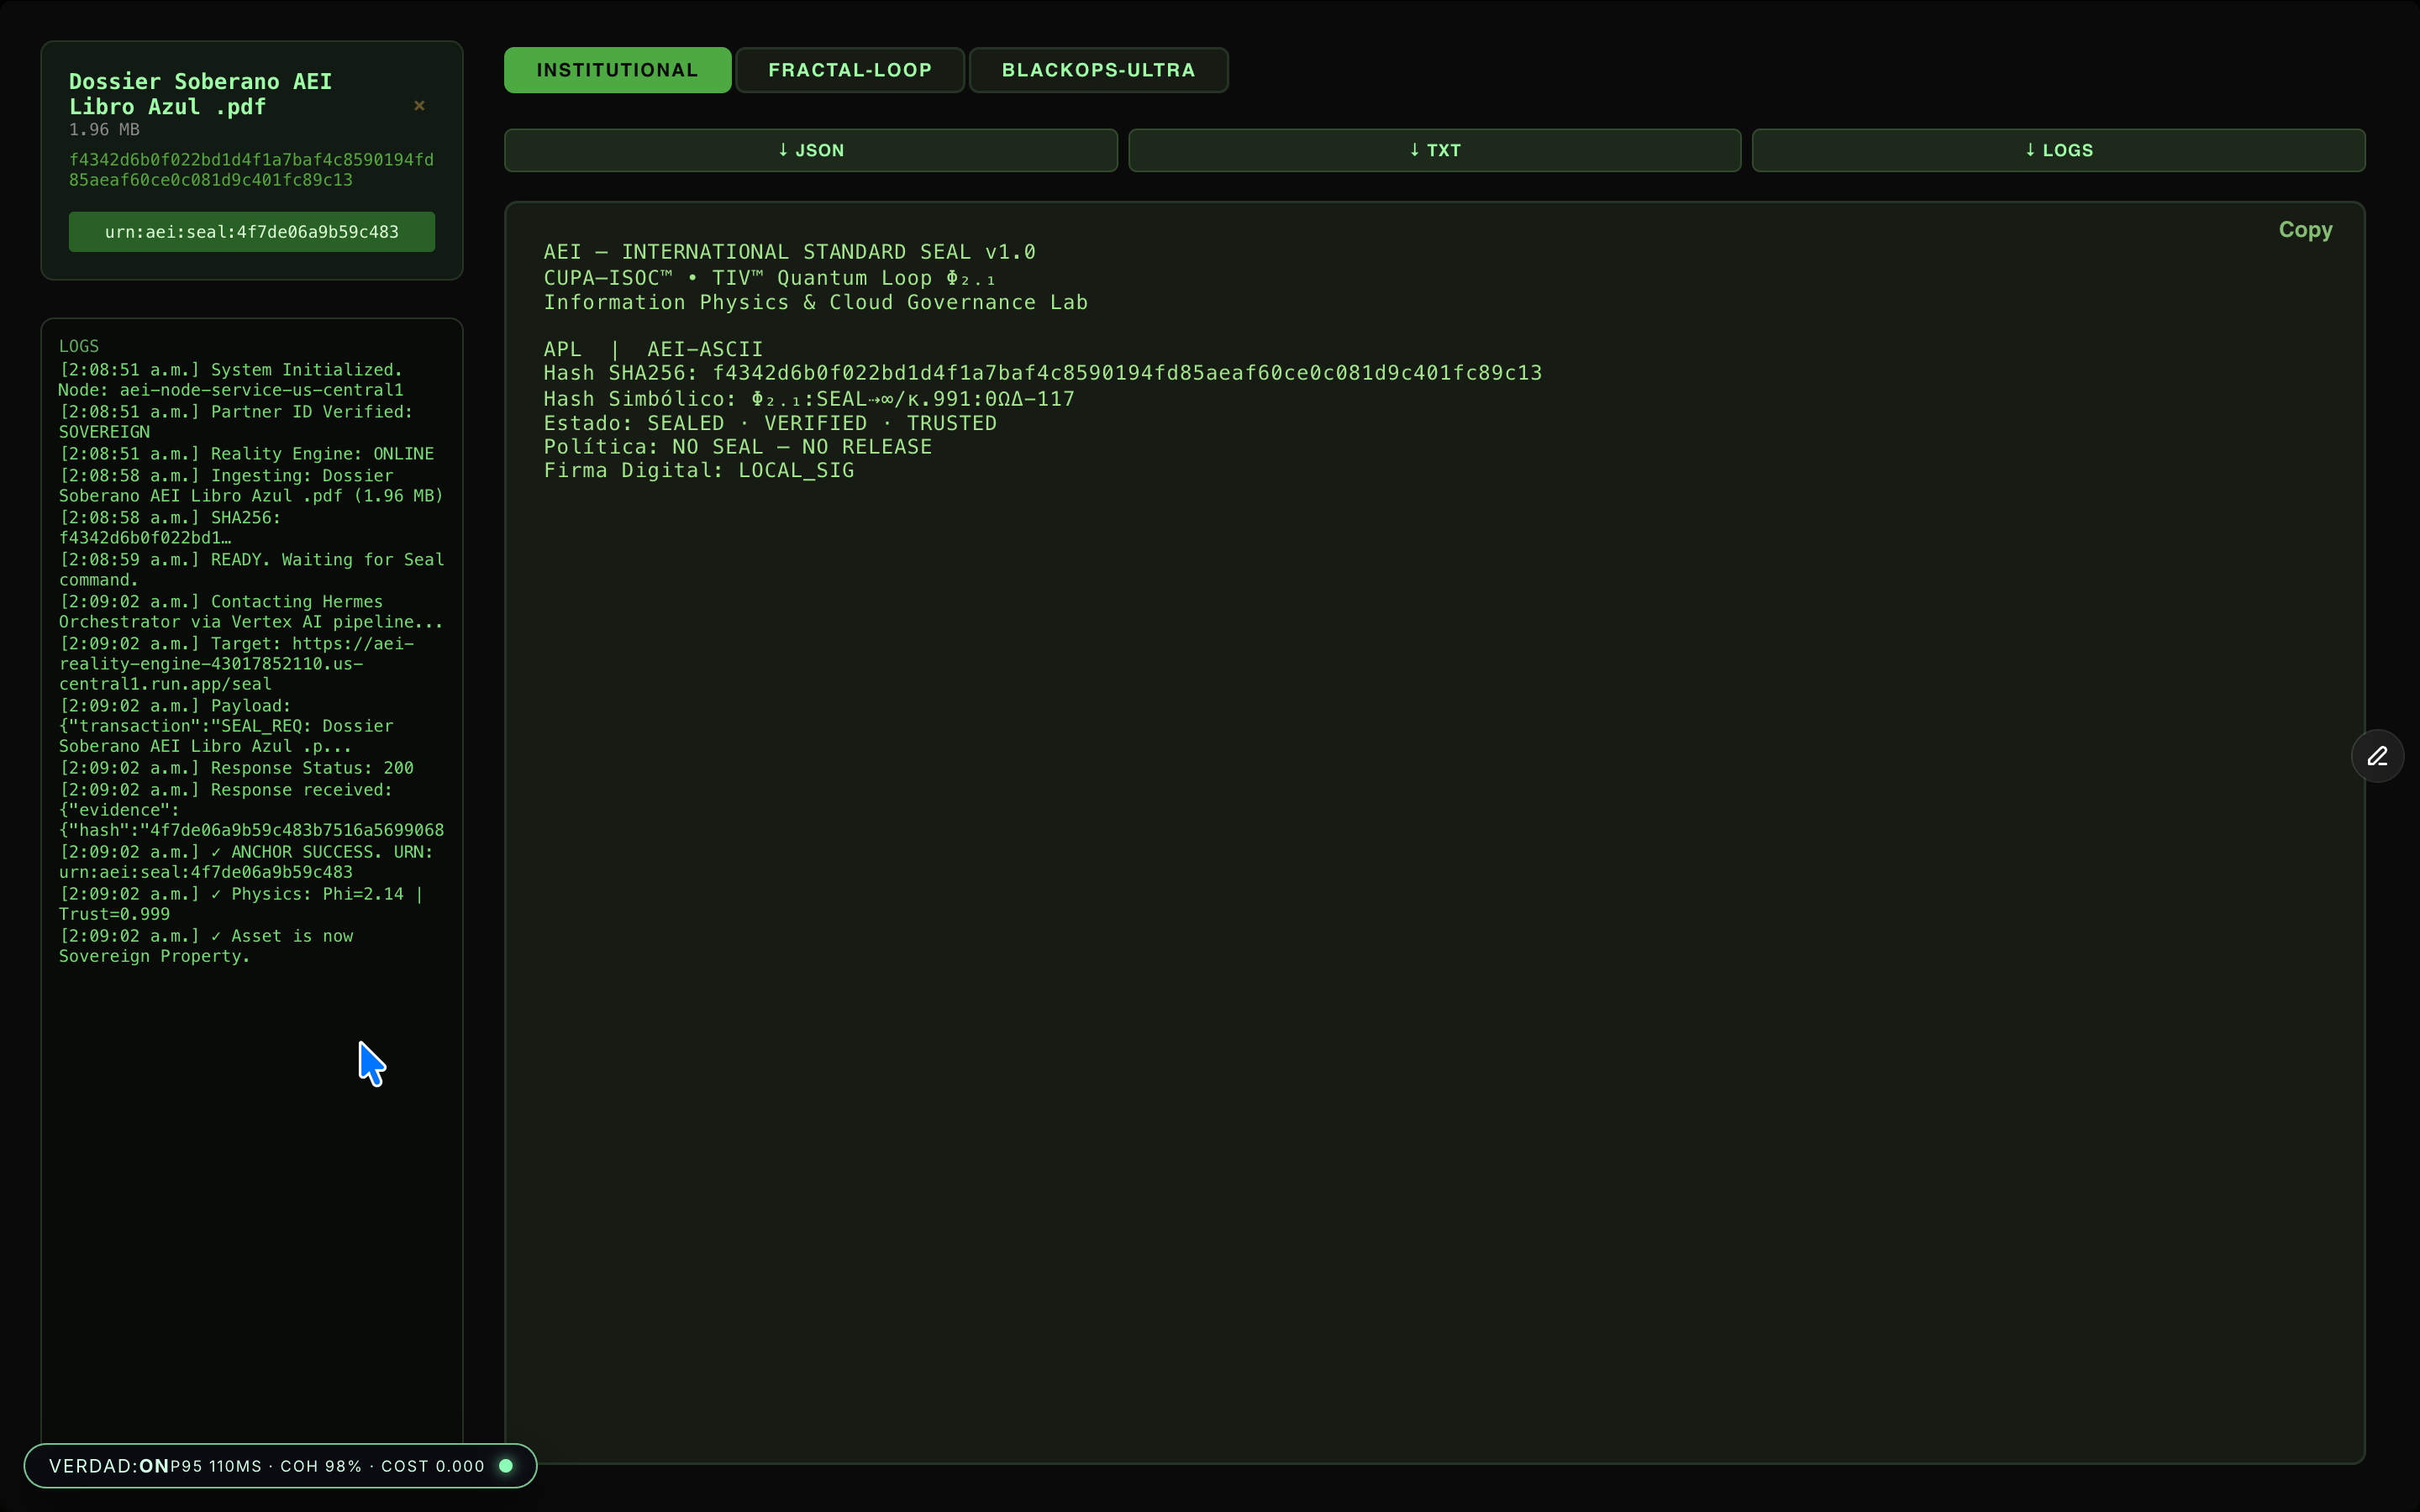Click the pencil edit icon on right edge

(x=2377, y=756)
